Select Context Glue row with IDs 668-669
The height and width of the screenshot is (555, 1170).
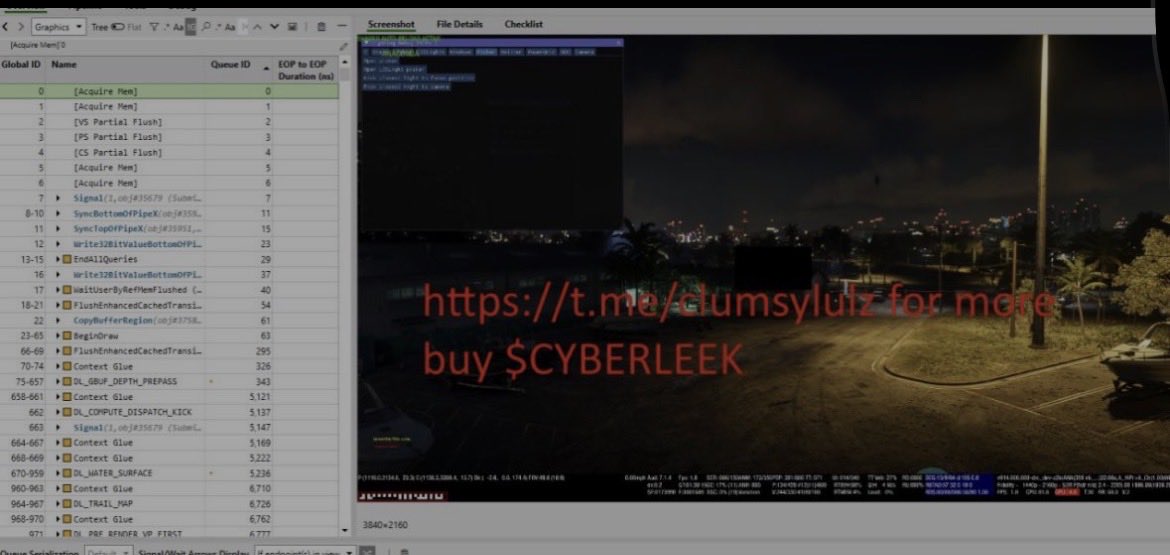[x=169, y=459]
